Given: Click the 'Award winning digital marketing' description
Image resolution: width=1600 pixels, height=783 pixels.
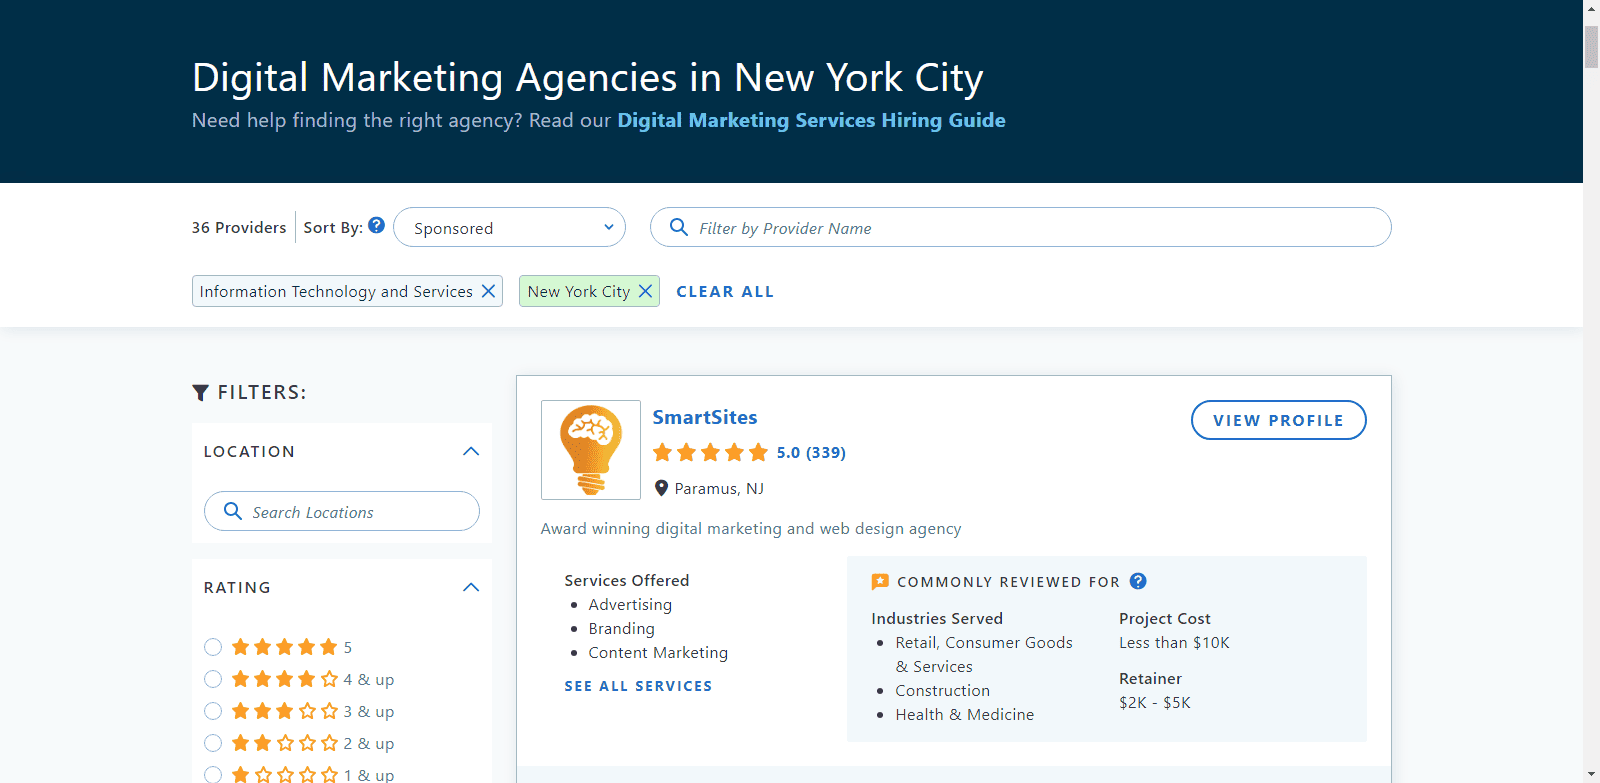Looking at the screenshot, I should click(x=751, y=528).
